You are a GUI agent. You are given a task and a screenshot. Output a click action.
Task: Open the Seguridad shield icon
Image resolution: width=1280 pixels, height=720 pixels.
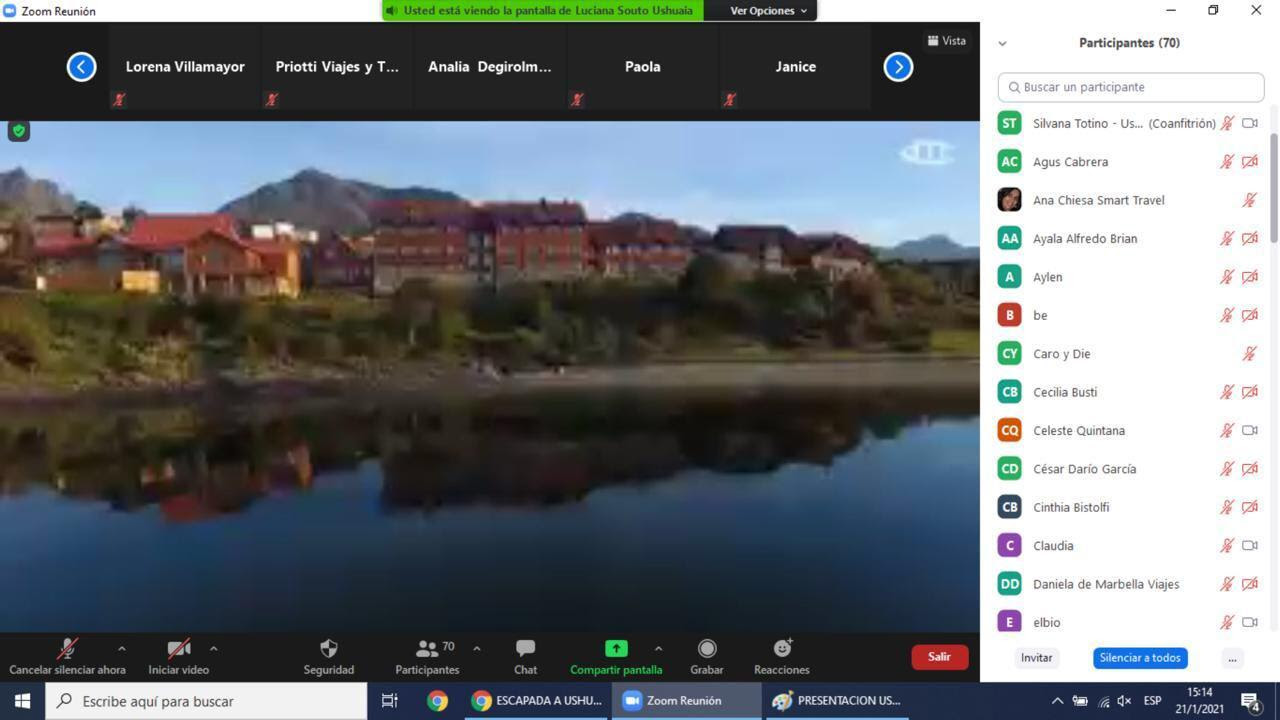click(328, 649)
